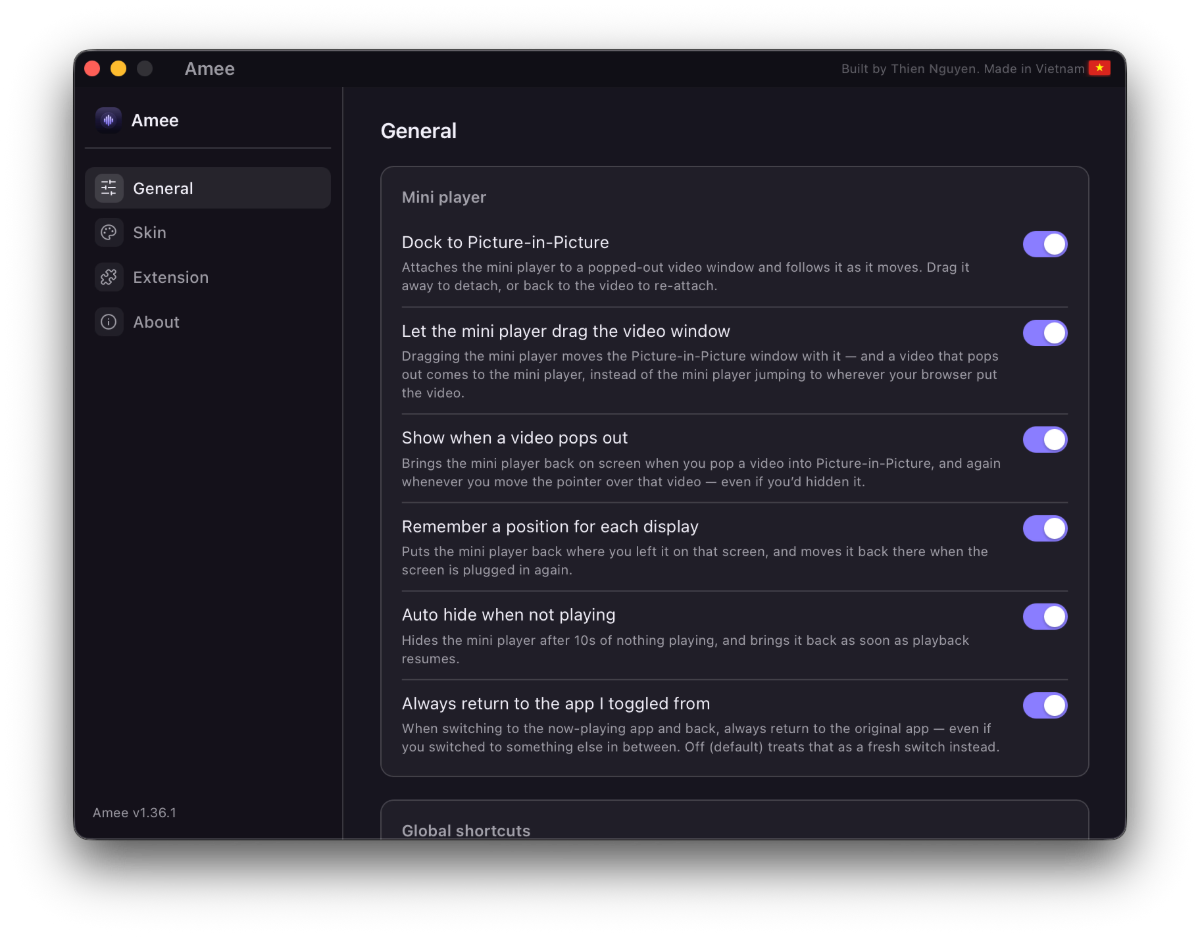
Task: Select the General sidebar item
Action: (x=208, y=188)
